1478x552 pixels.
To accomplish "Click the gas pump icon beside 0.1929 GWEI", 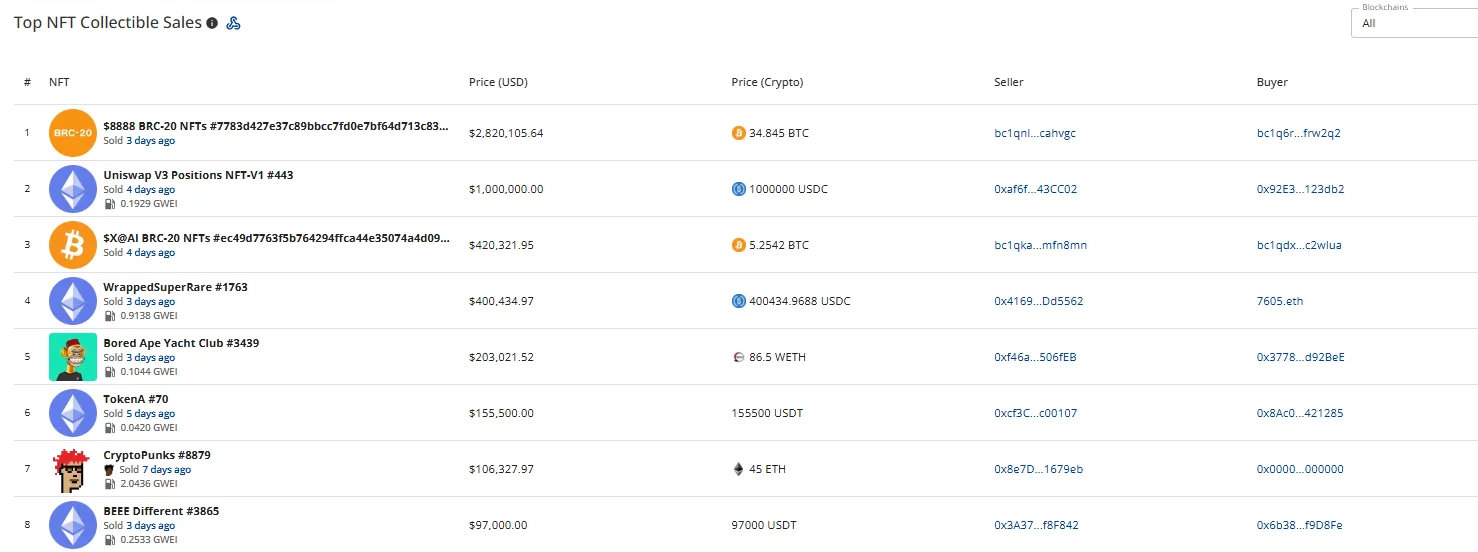I will 109,203.
